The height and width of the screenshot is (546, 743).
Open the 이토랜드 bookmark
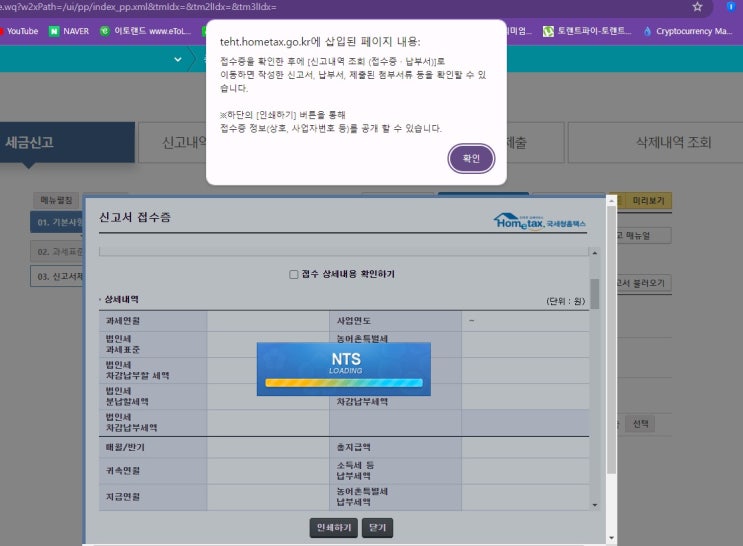(x=145, y=31)
